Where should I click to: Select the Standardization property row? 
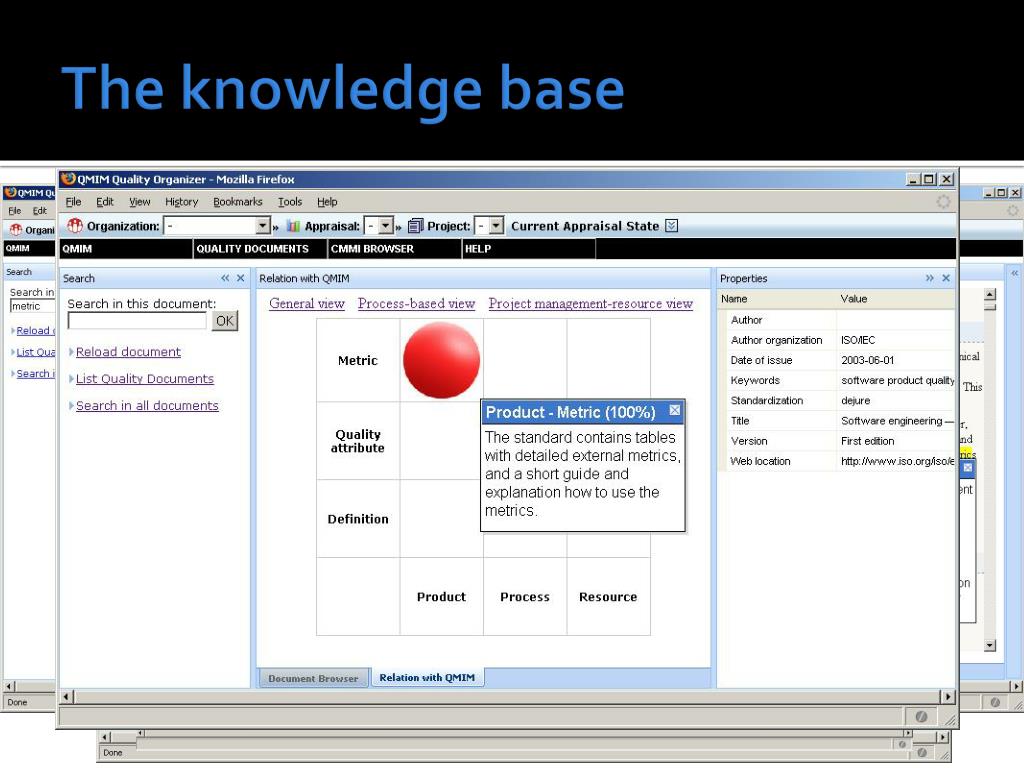click(837, 401)
